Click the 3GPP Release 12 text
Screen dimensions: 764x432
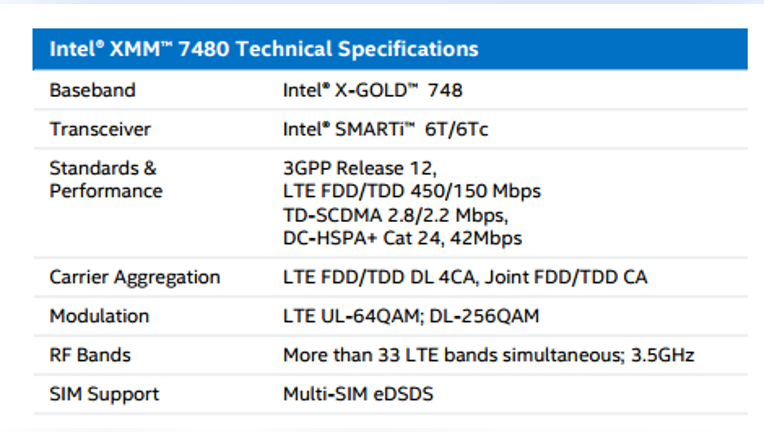click(360, 168)
